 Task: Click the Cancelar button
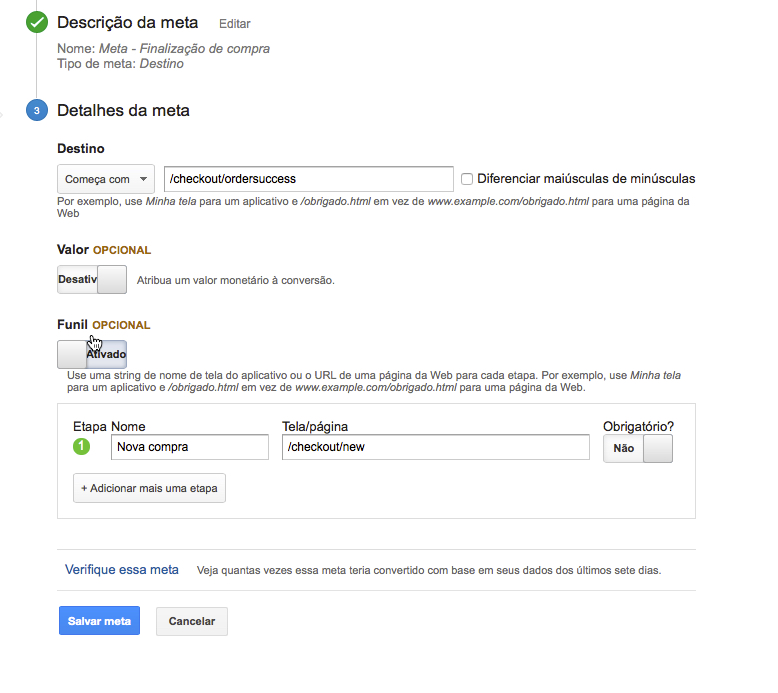coord(192,621)
